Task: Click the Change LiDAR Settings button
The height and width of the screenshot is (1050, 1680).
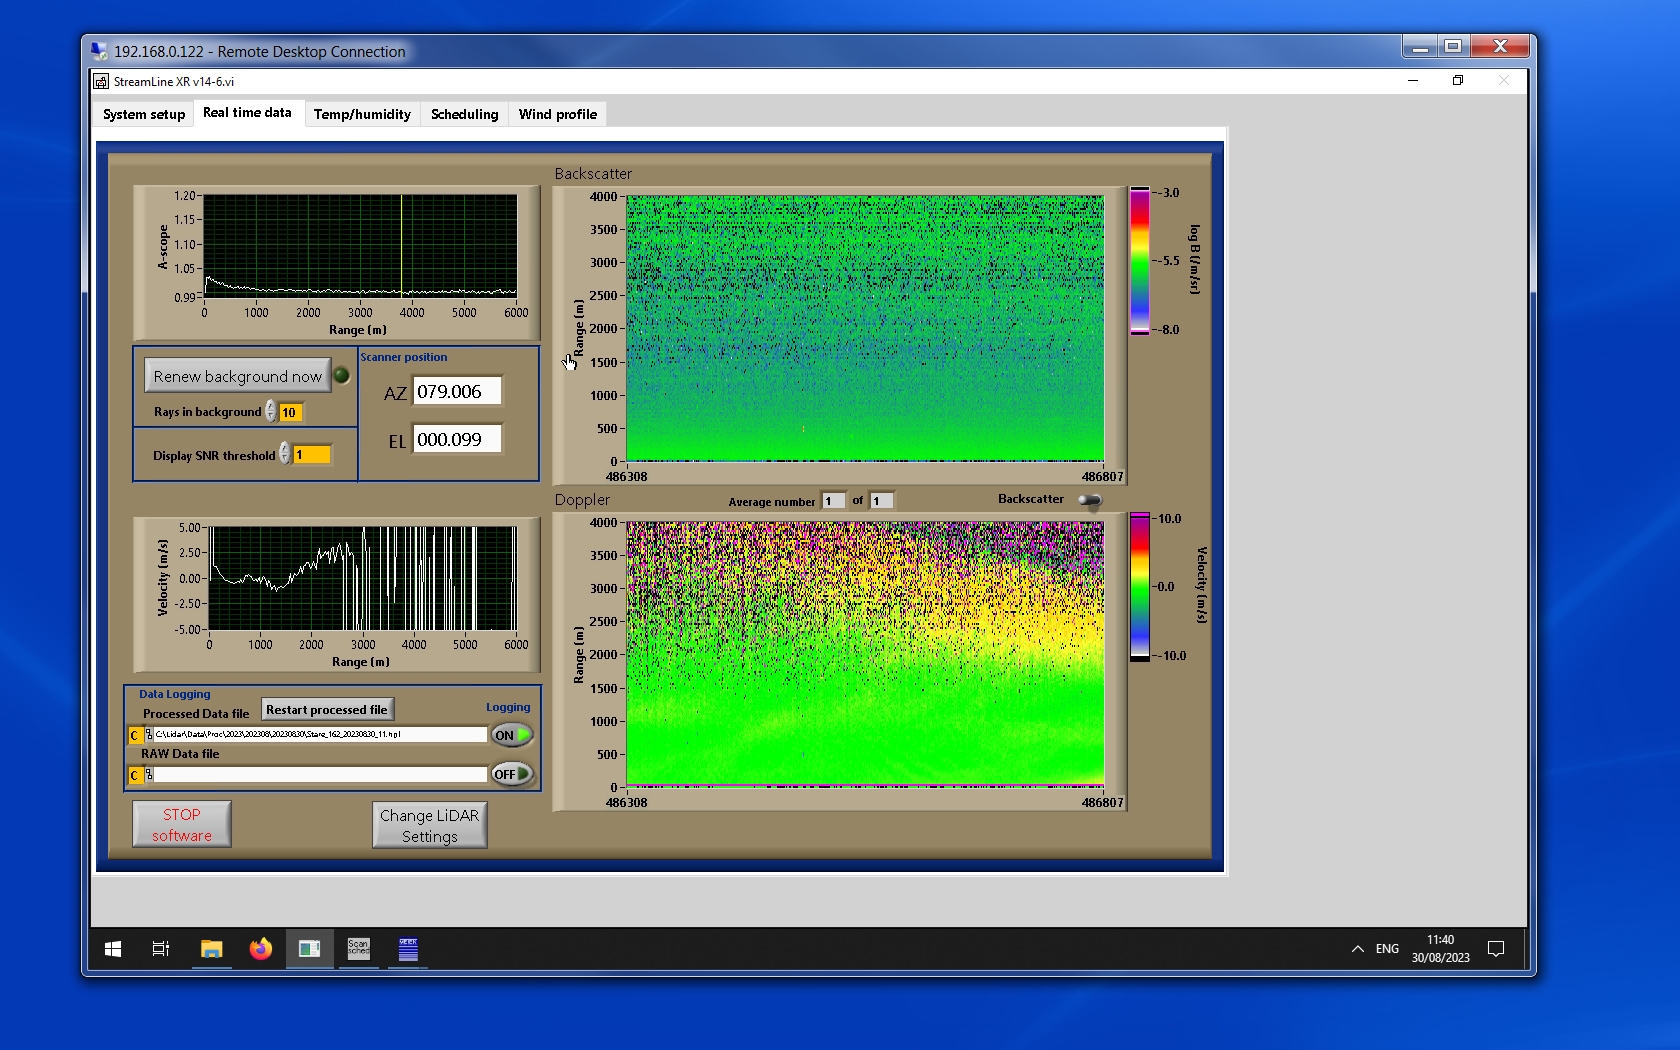Action: [x=430, y=825]
